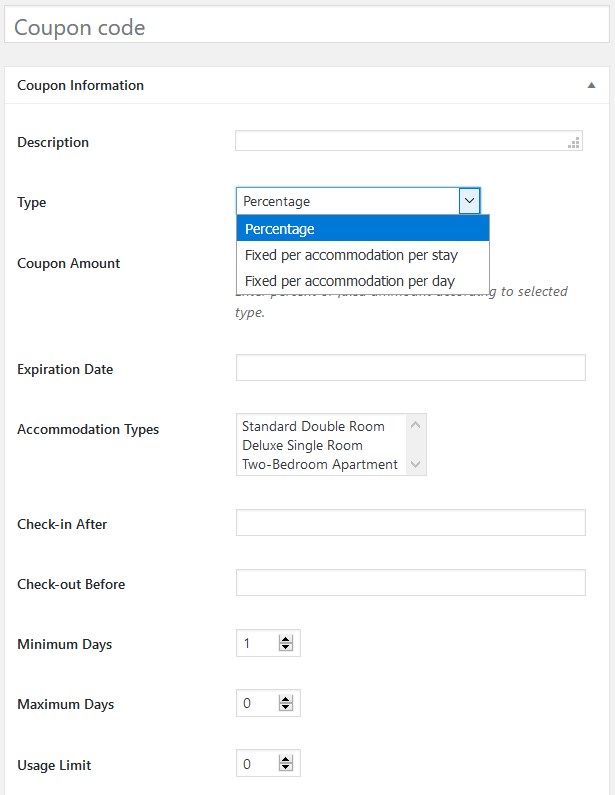Screen dimensions: 615x795
Task: Click the Coupon Information panel heading
Action: pyautogui.click(x=81, y=86)
